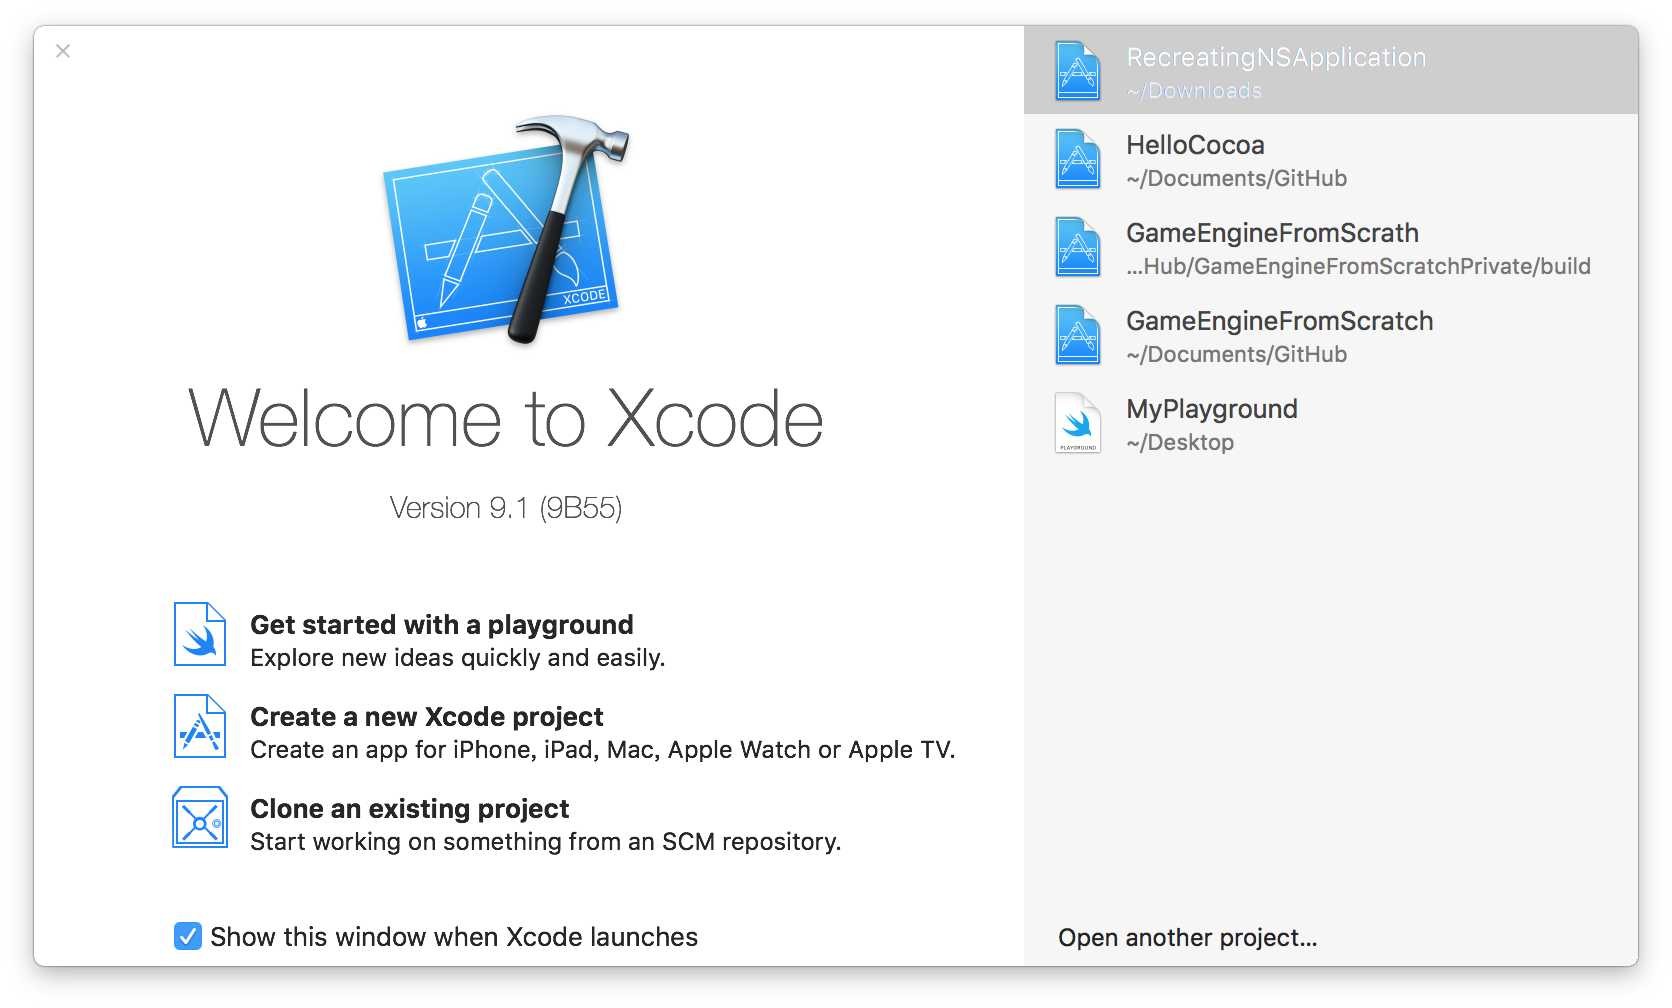1672x1008 pixels.
Task: Close the Welcome to Xcode window
Action: (63, 51)
